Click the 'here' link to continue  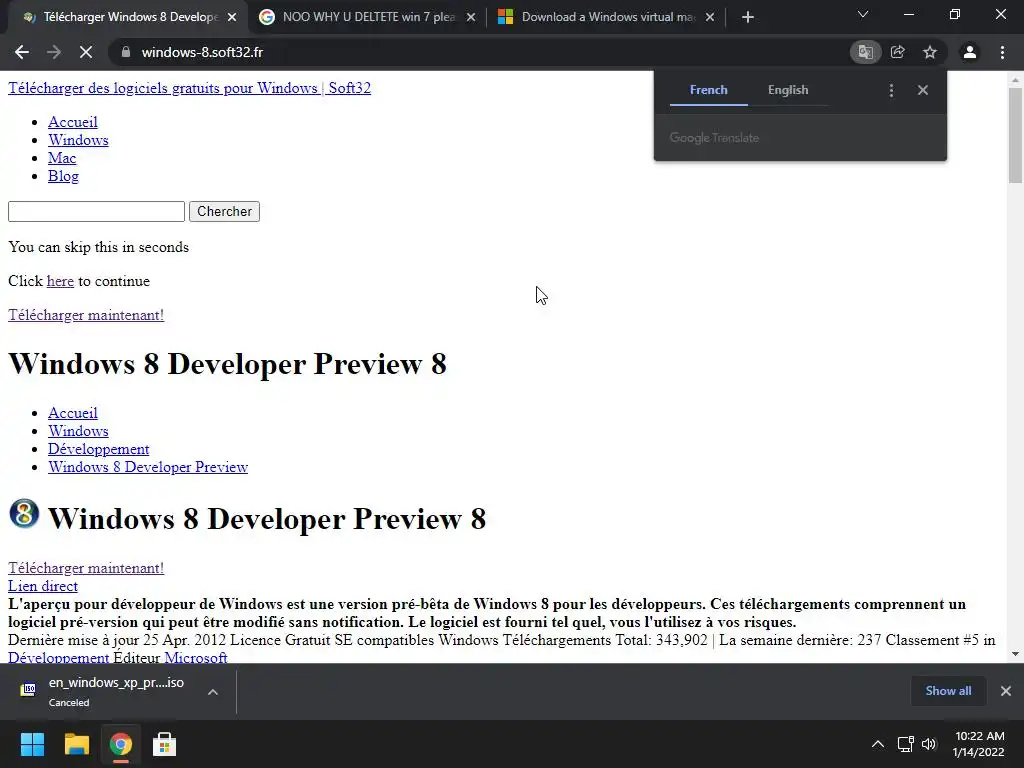pyautogui.click(x=60, y=281)
